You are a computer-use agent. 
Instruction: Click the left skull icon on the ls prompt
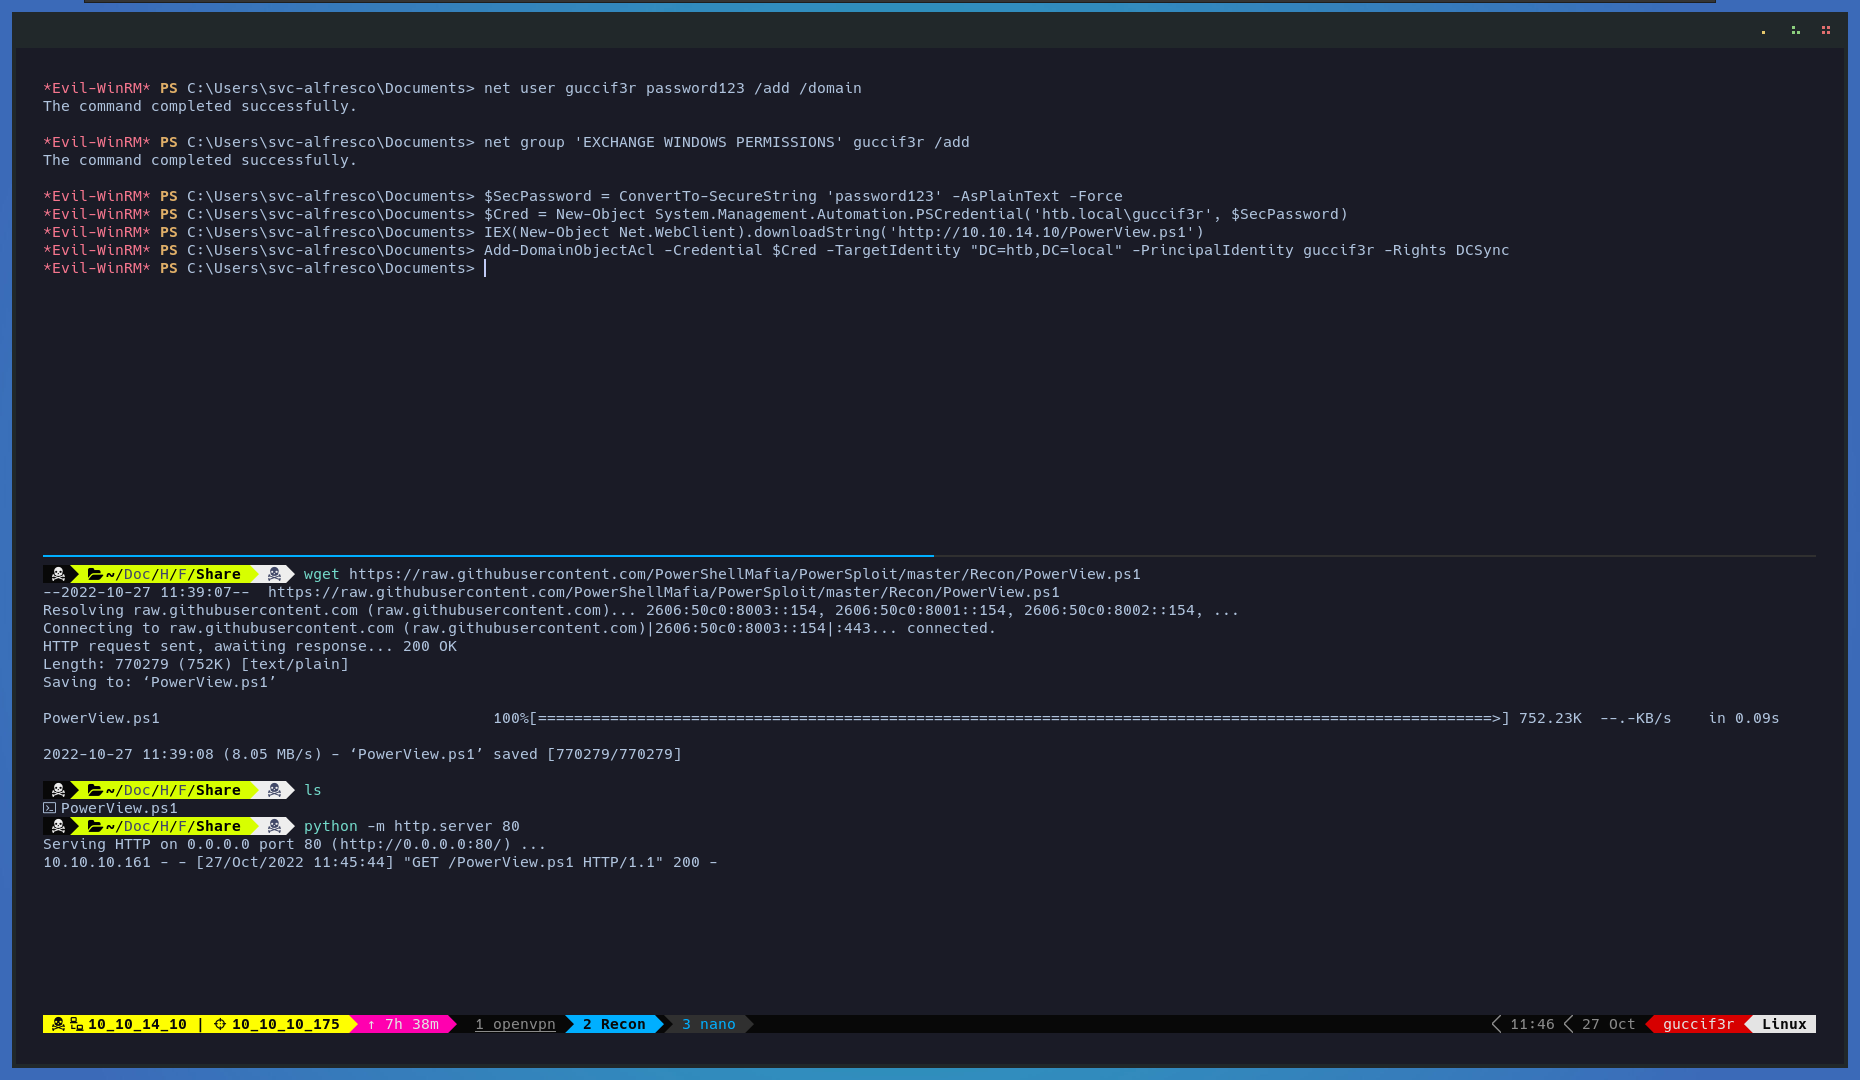[58, 790]
